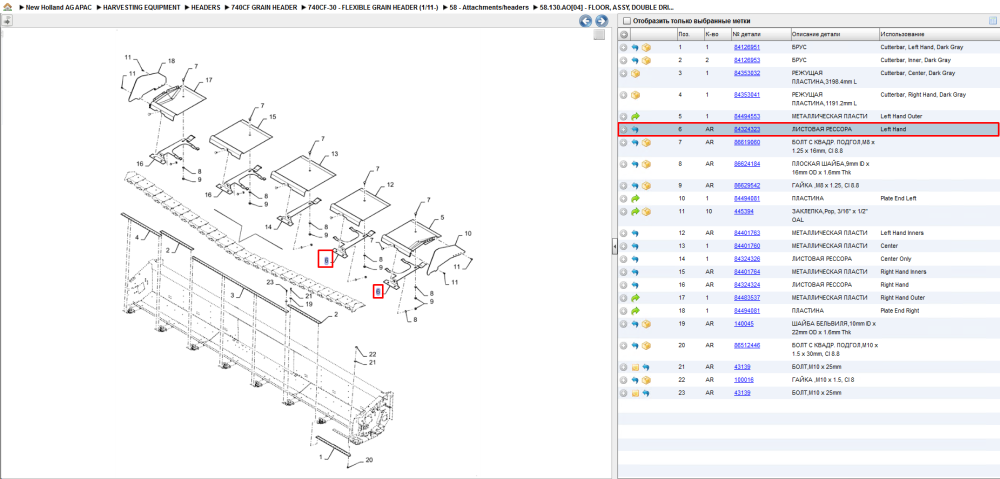Screen dimensions: 1000x479
Task: Click the box icon for part 100016
Action: (646, 380)
